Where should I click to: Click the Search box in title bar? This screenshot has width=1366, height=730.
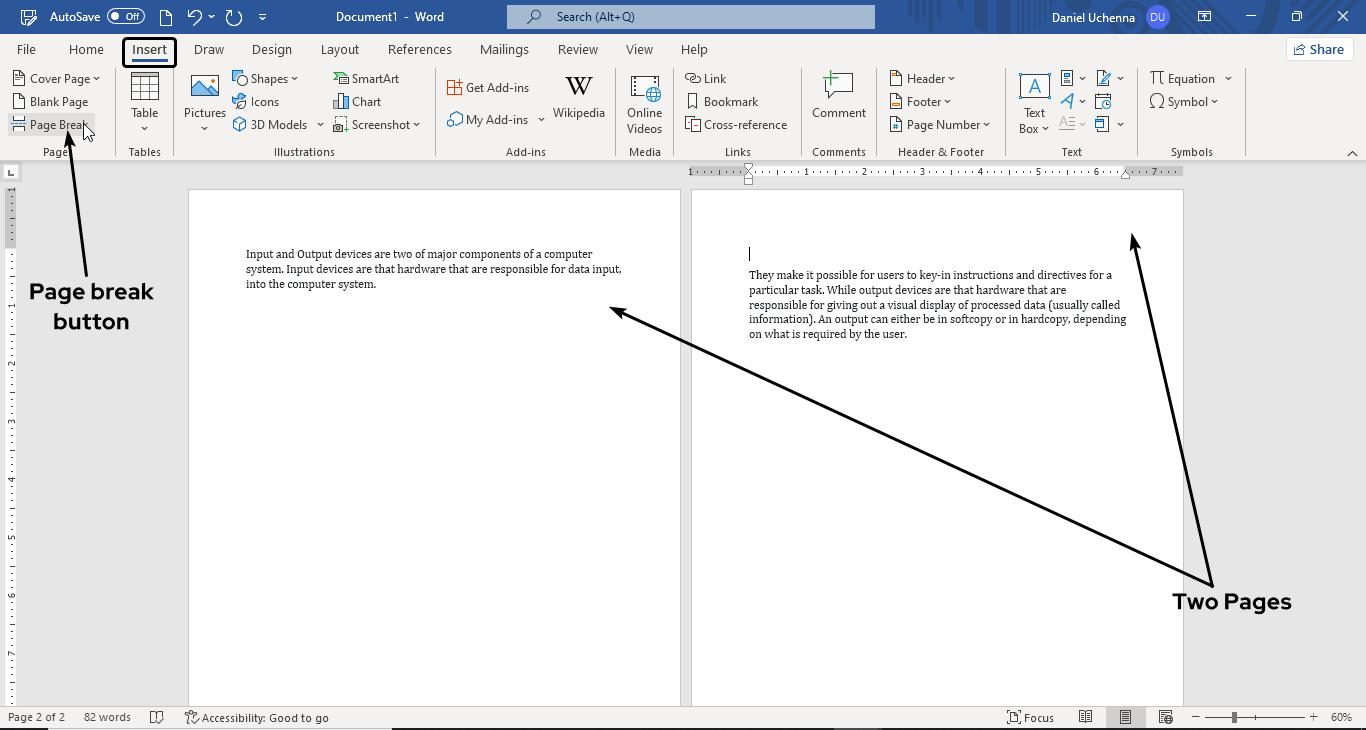(690, 17)
